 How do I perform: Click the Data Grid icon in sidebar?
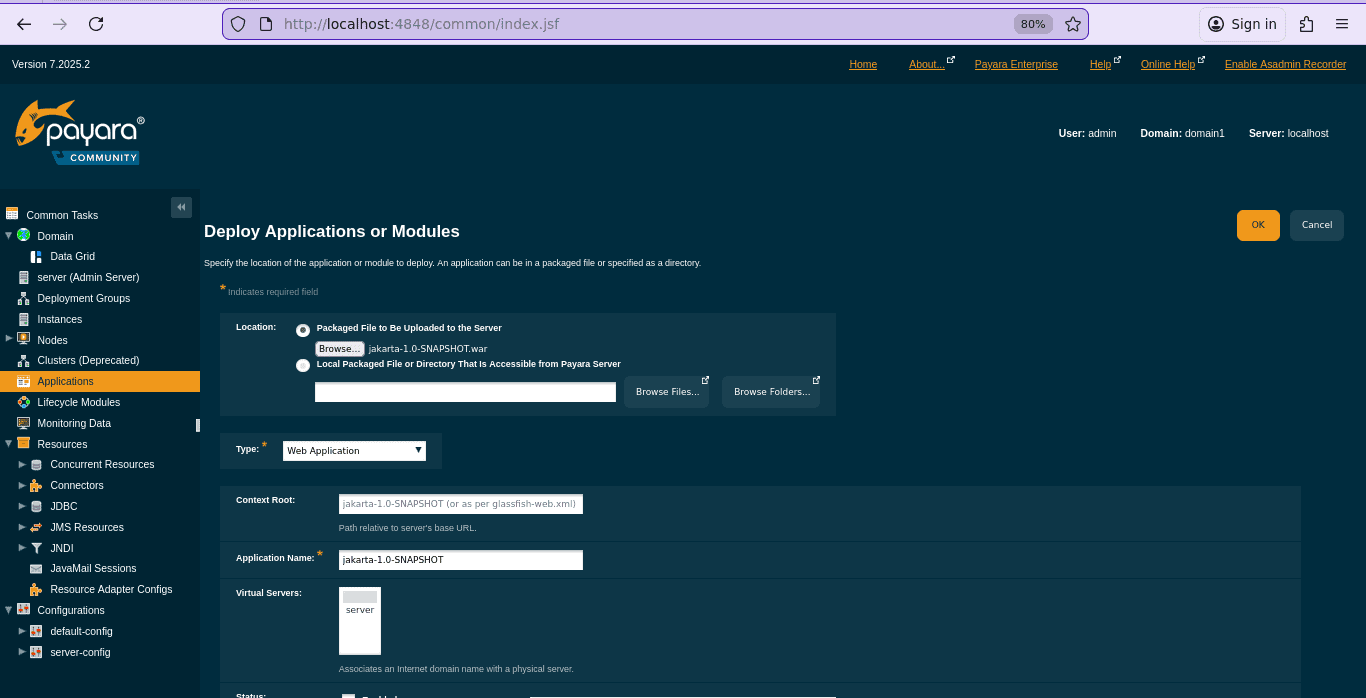pos(36,257)
